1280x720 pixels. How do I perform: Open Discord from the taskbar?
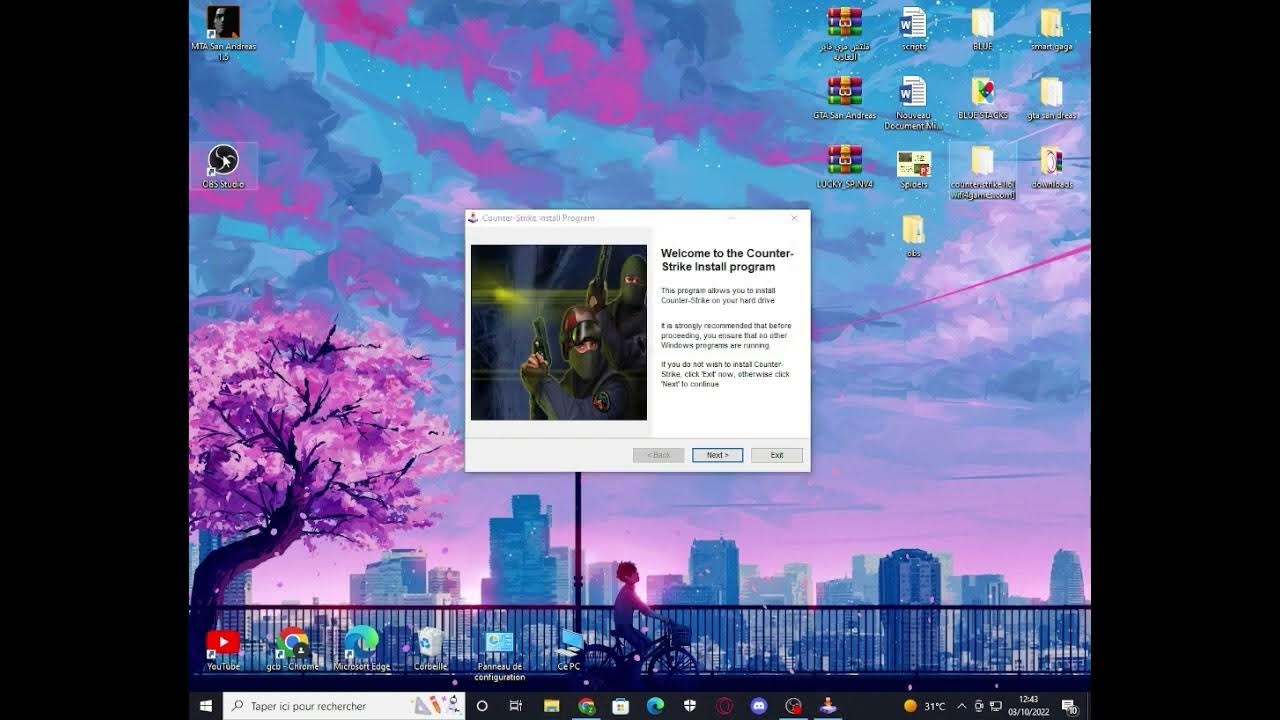click(x=759, y=706)
